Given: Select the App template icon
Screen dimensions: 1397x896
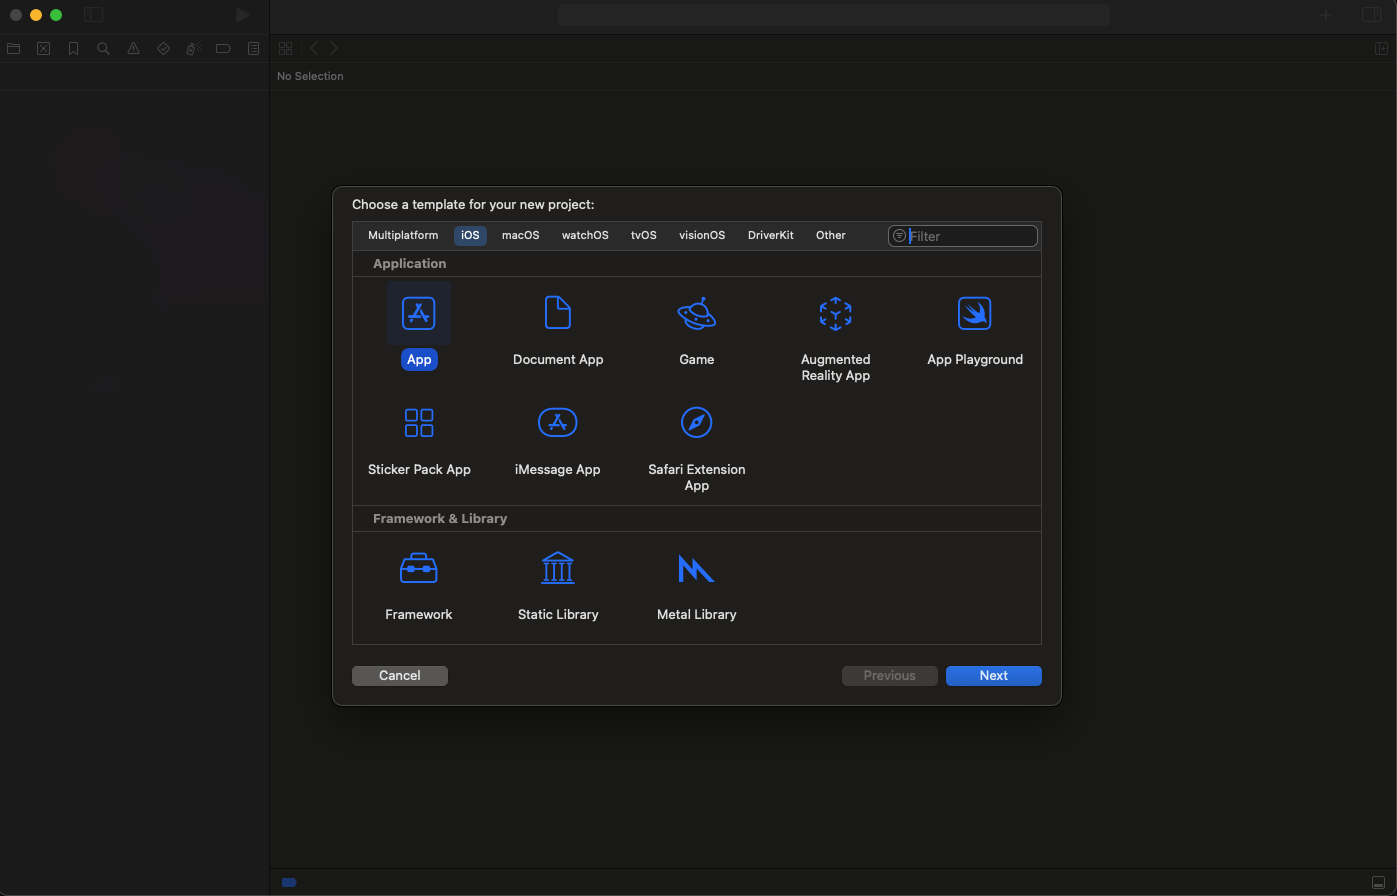Looking at the screenshot, I should click(419, 313).
